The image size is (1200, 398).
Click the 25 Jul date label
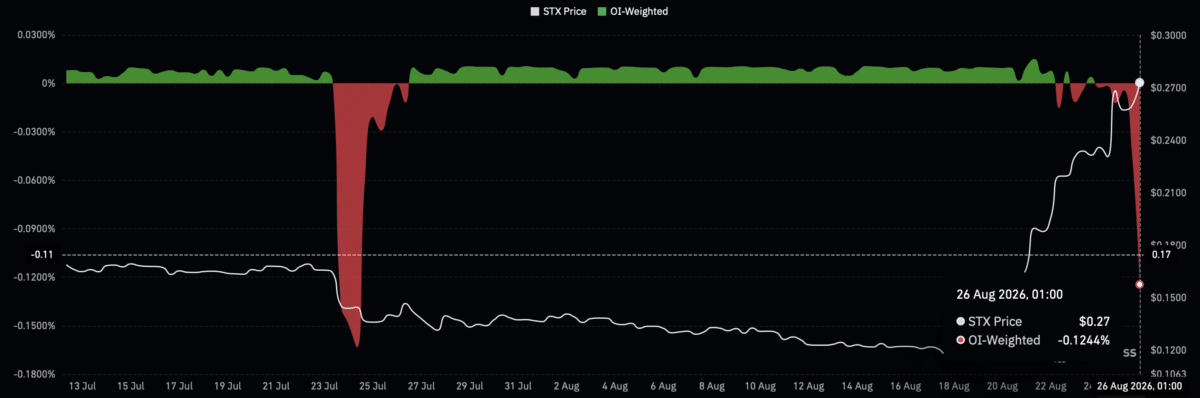(372, 385)
